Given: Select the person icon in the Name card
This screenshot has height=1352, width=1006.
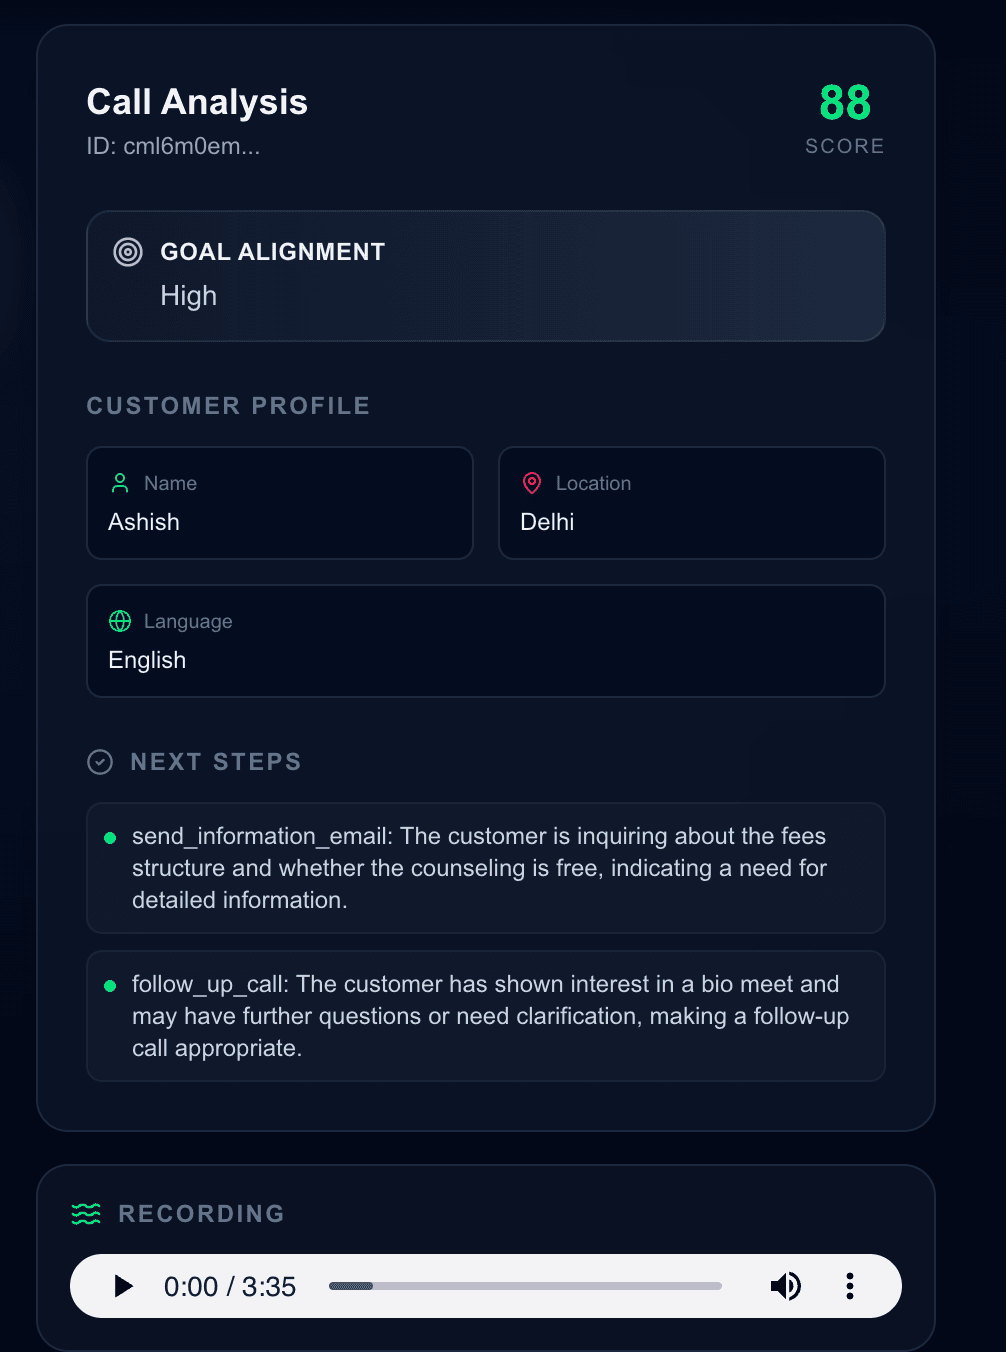Looking at the screenshot, I should tap(119, 483).
